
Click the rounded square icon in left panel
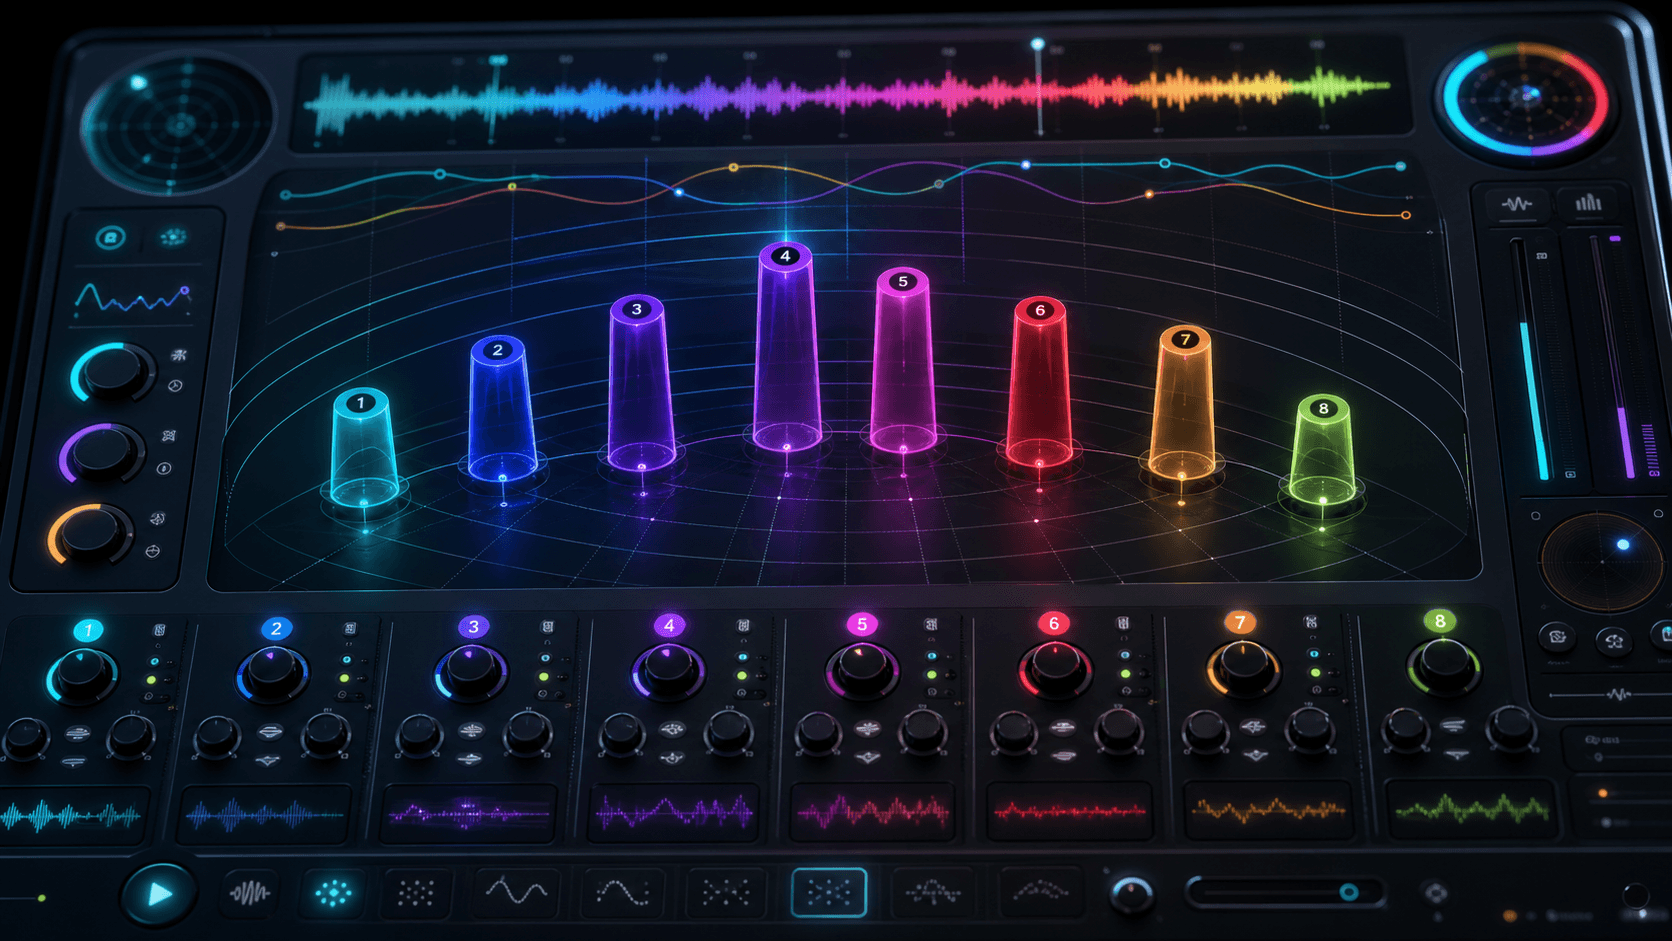(110, 238)
